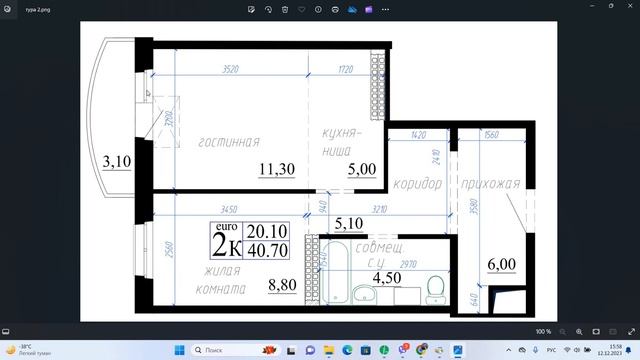This screenshot has width=640, height=360.
Task: Open the green round app on the taskbar
Action: 384,350
